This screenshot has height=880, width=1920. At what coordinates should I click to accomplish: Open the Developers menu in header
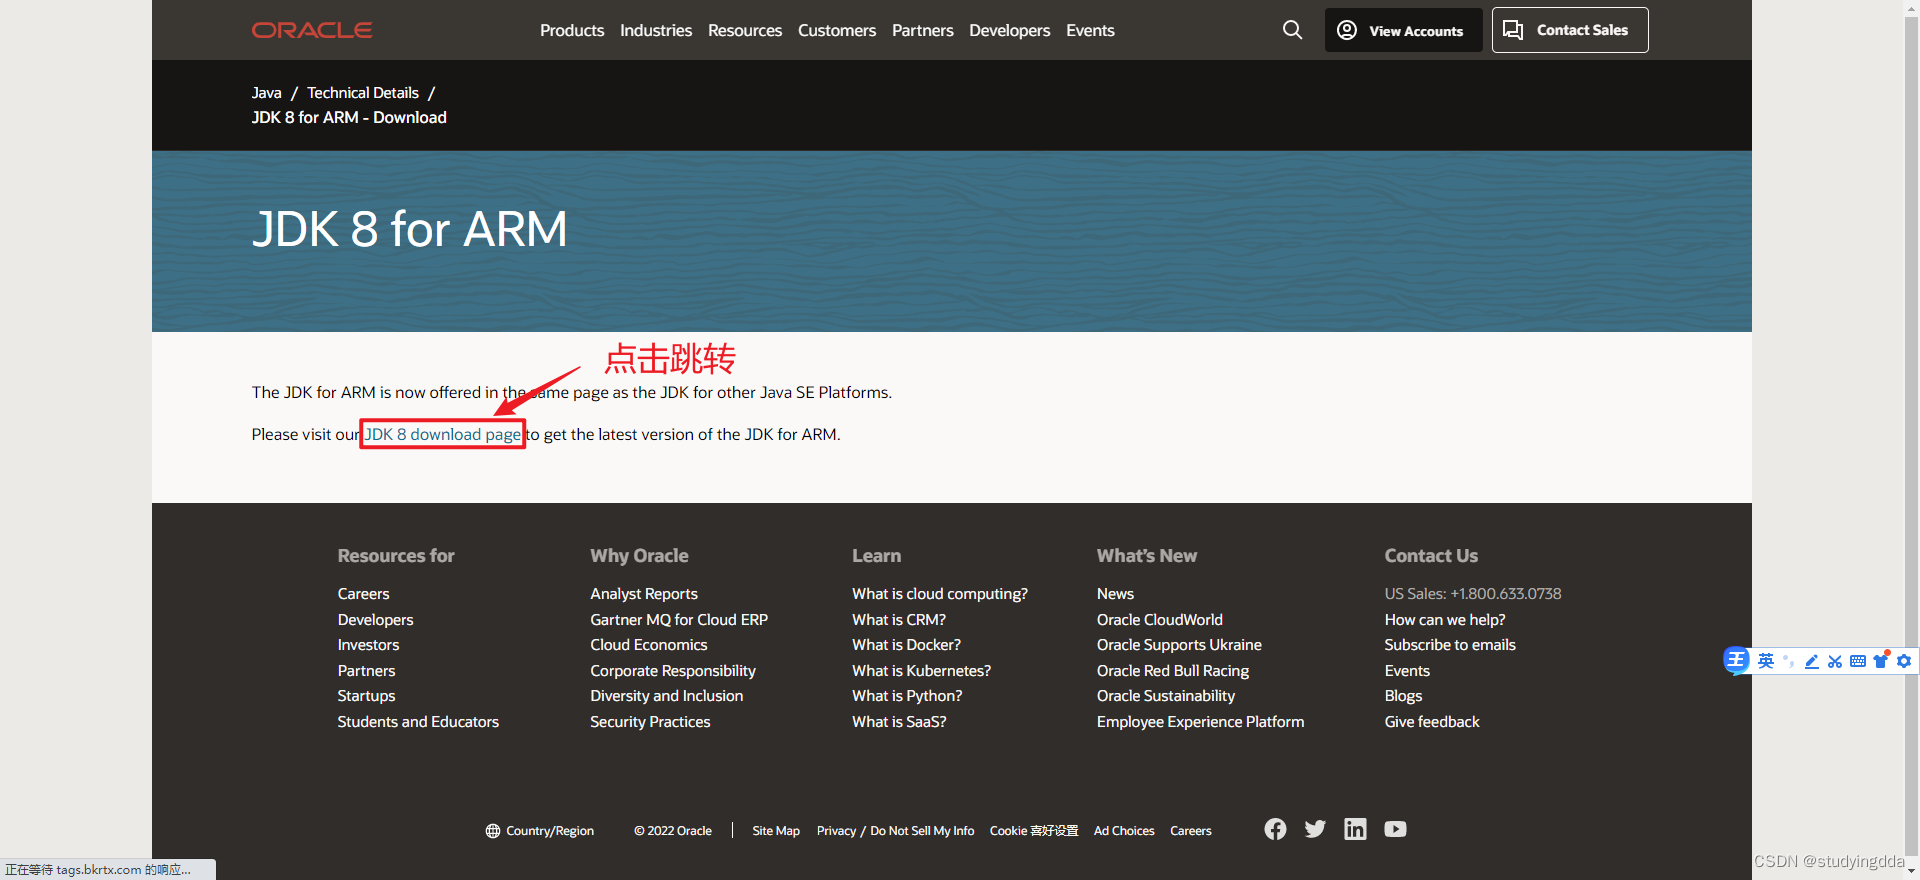(x=1010, y=30)
